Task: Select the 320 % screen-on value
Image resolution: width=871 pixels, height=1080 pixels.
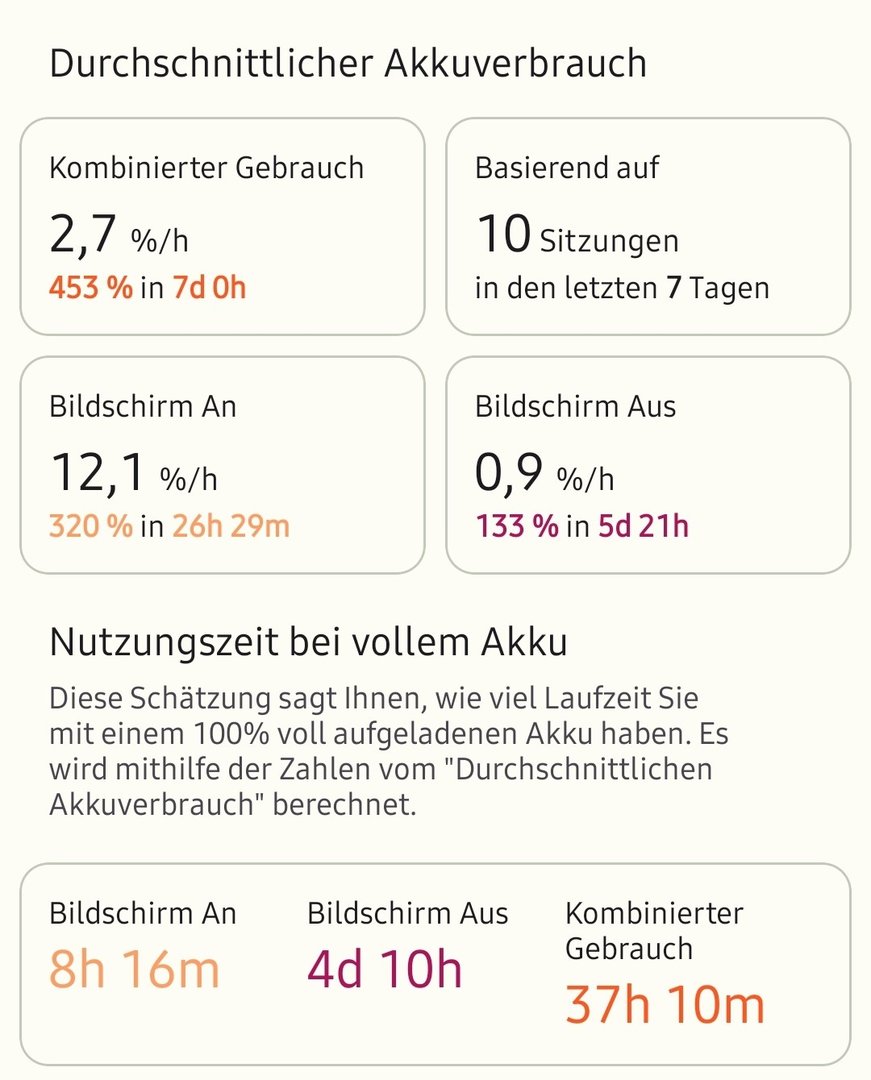Action: (91, 526)
